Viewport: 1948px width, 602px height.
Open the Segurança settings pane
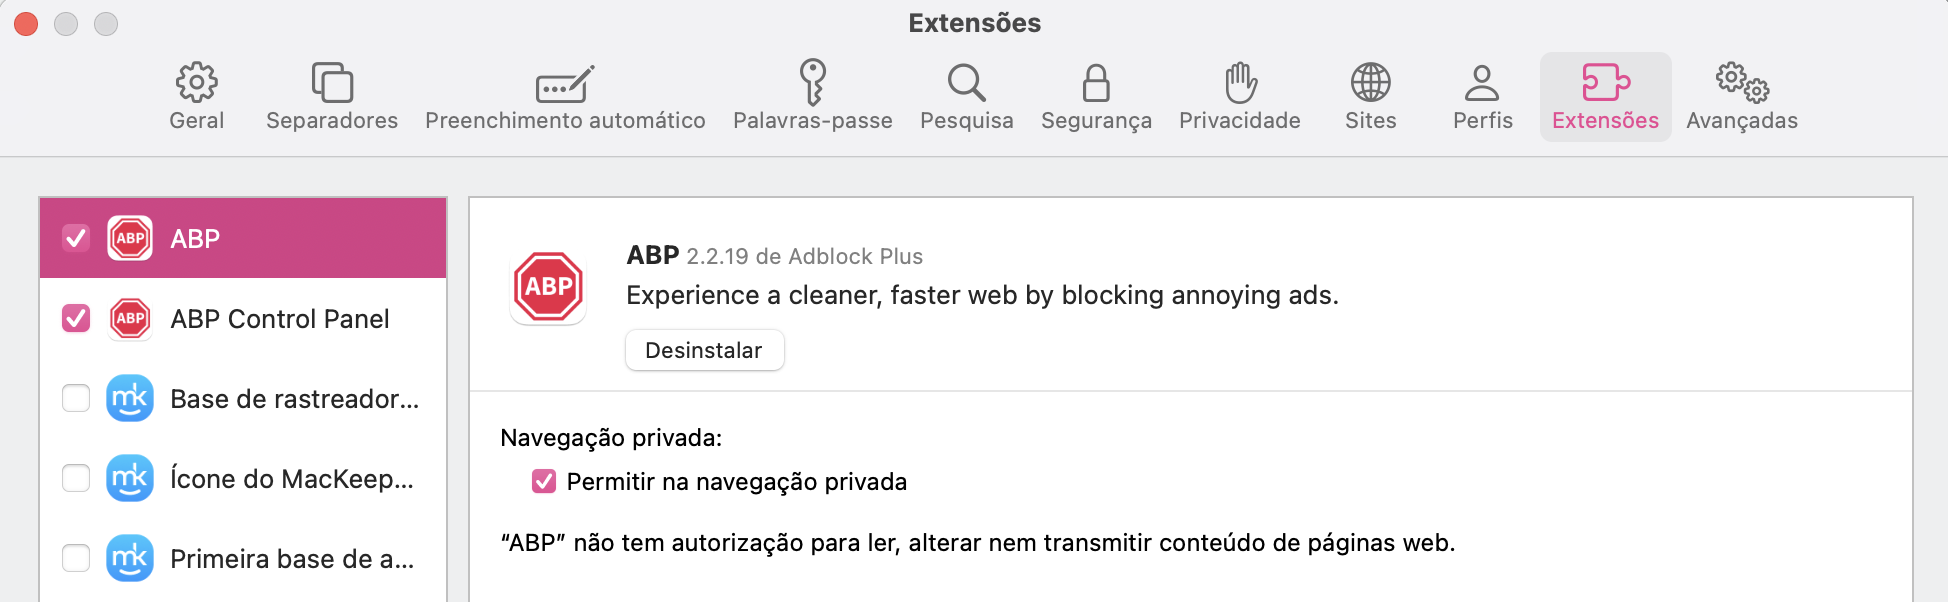click(x=1096, y=95)
